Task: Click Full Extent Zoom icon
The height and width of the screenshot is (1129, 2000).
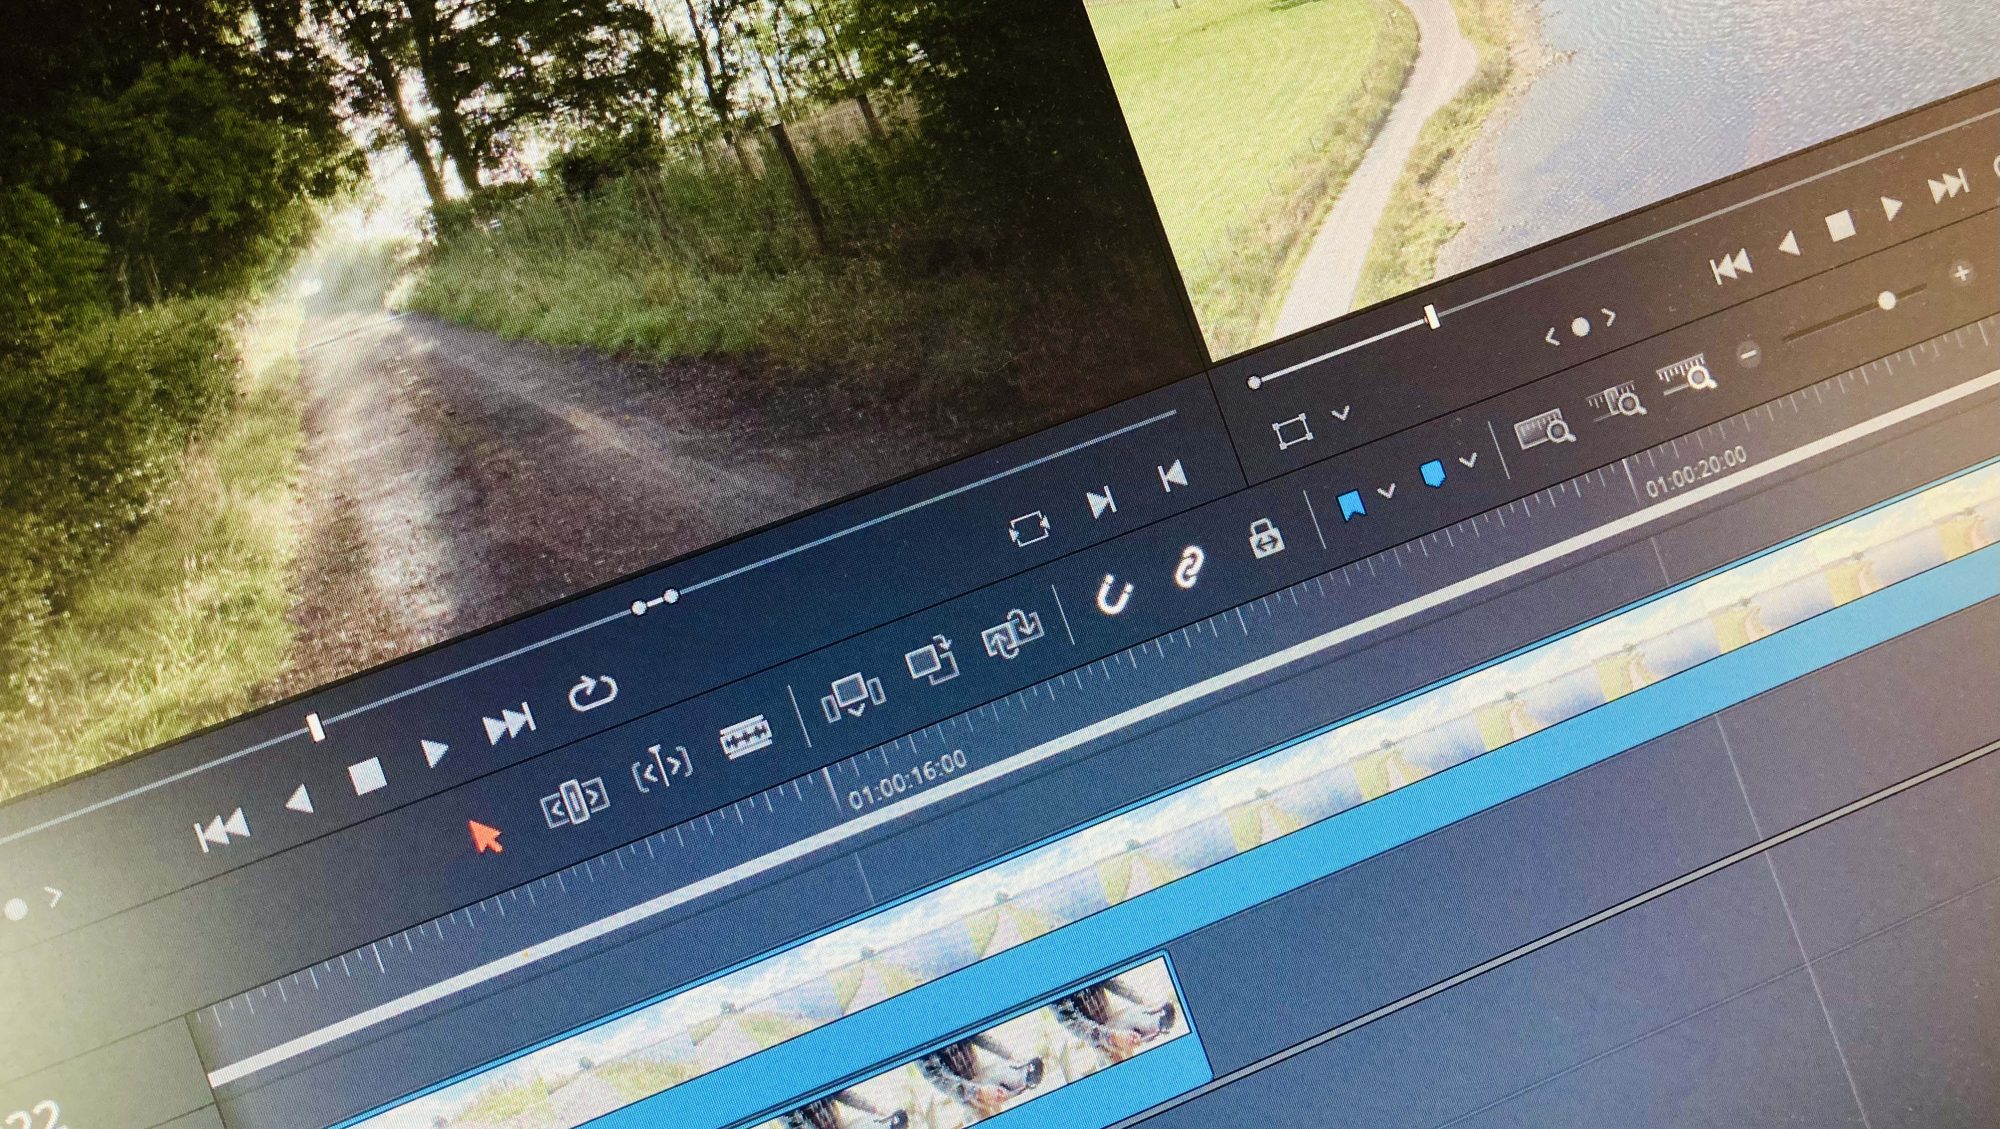Action: (1546, 431)
